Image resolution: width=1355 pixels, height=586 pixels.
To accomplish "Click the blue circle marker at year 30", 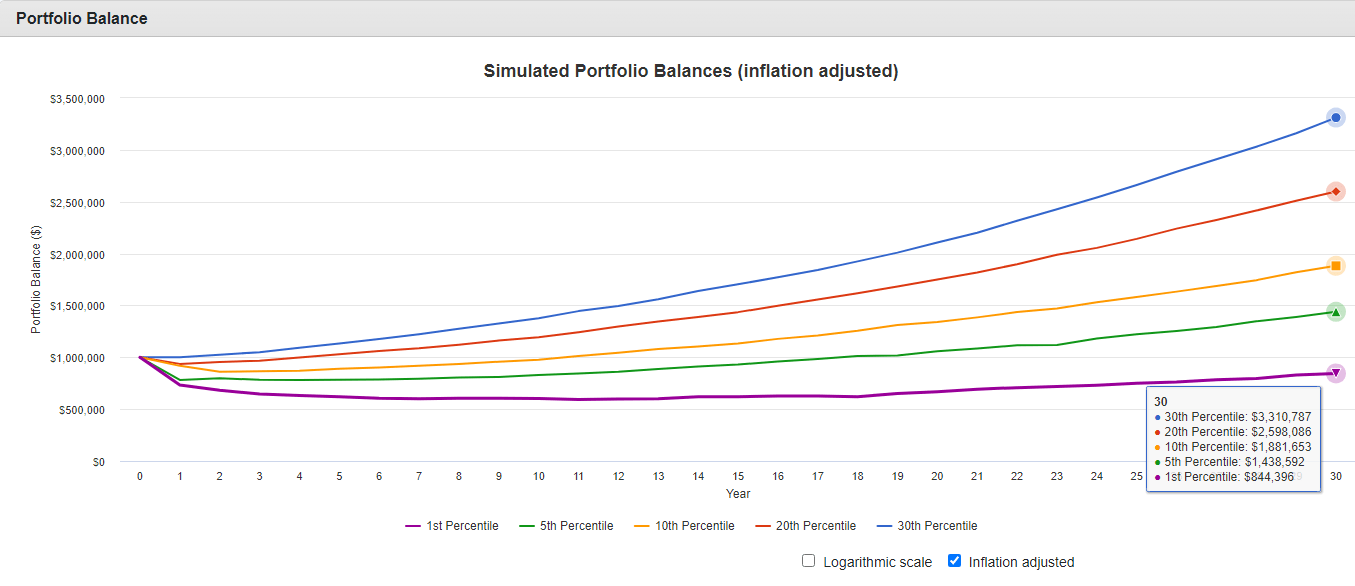I will pyautogui.click(x=1335, y=118).
